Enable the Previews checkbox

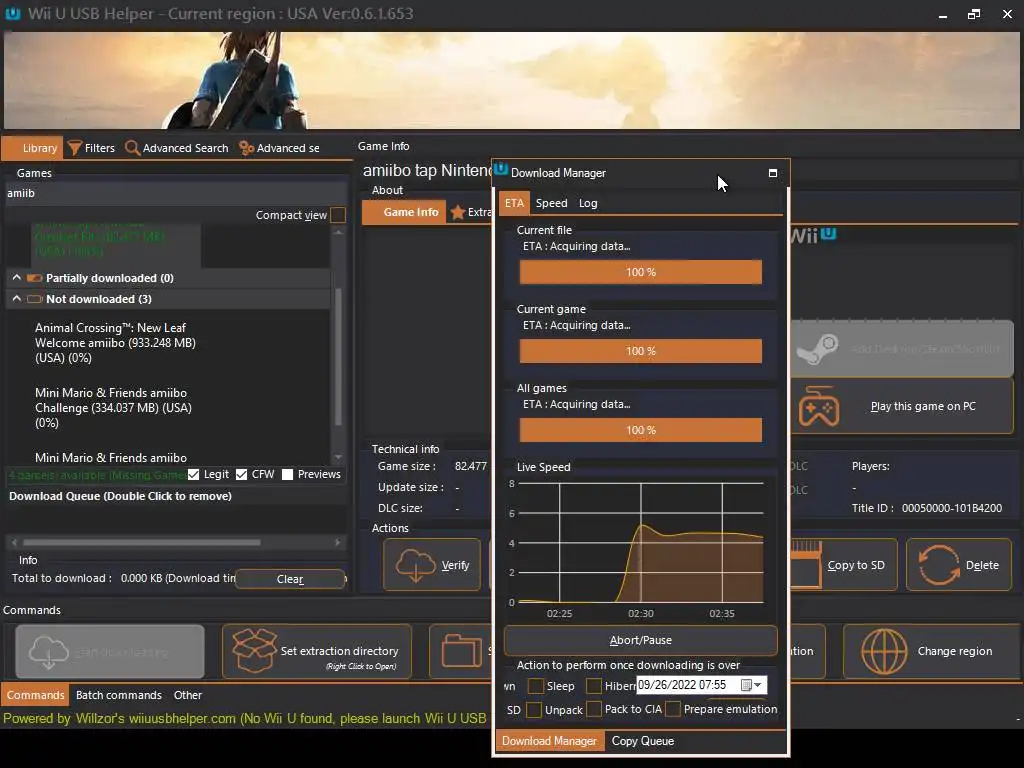point(287,474)
